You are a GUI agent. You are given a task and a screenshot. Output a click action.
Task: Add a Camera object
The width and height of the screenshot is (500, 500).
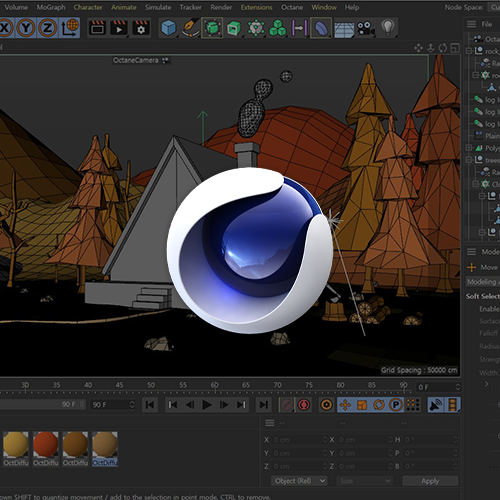(365, 28)
